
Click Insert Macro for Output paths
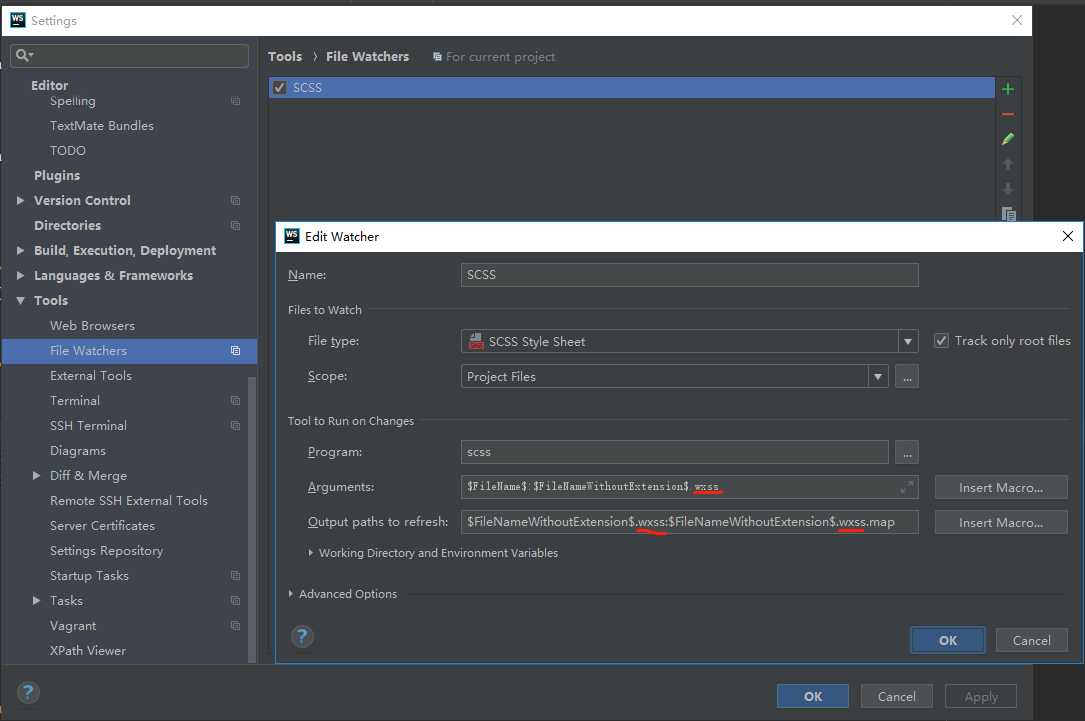point(1001,522)
